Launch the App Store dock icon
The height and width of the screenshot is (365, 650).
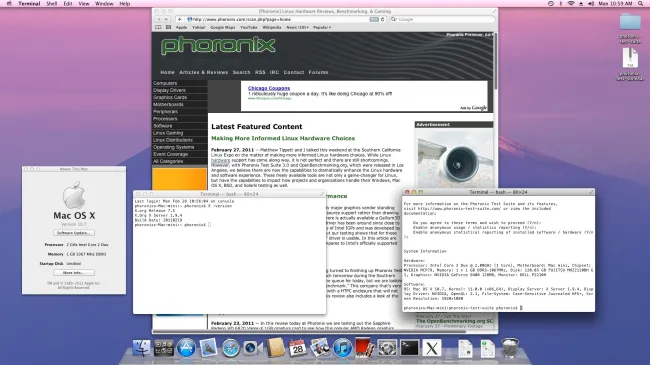(186, 348)
